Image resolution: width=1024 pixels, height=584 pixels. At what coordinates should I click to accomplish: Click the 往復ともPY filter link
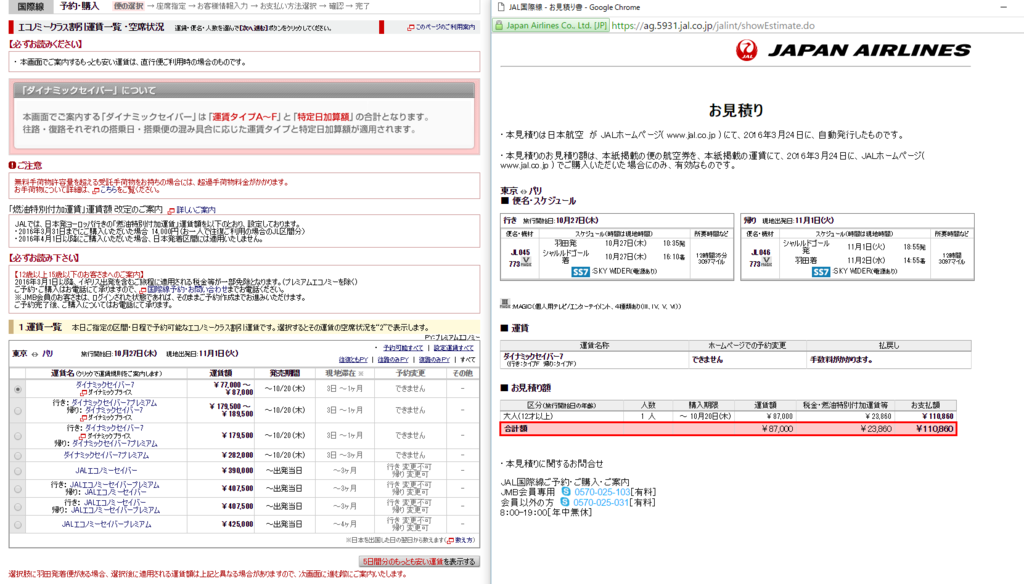353,360
